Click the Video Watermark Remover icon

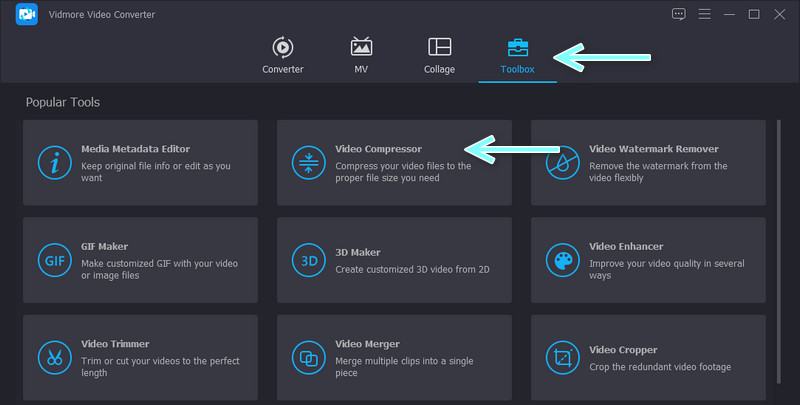pos(561,162)
